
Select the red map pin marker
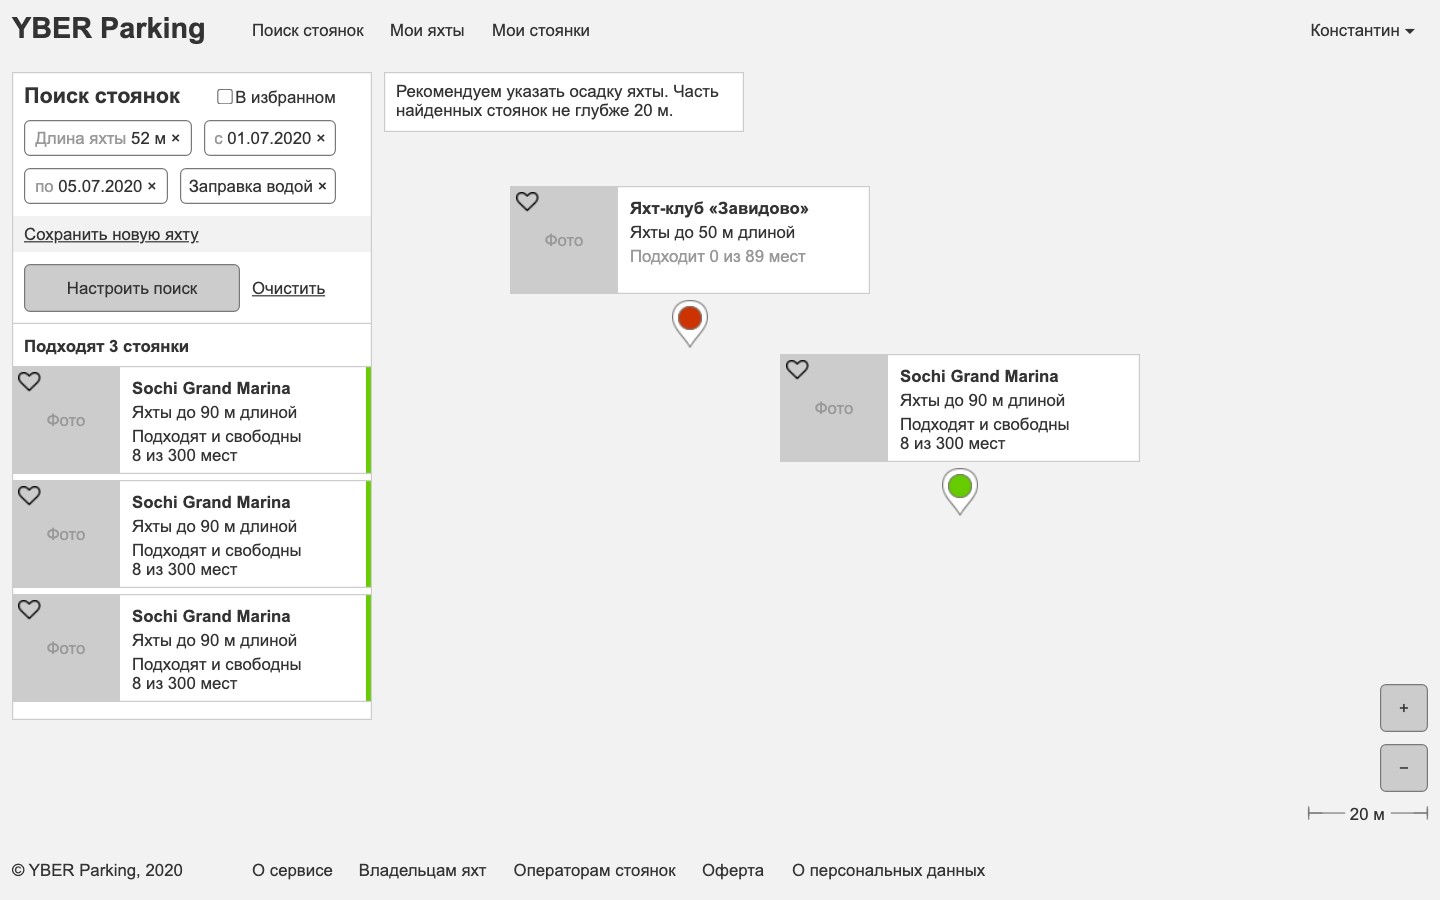point(690,323)
